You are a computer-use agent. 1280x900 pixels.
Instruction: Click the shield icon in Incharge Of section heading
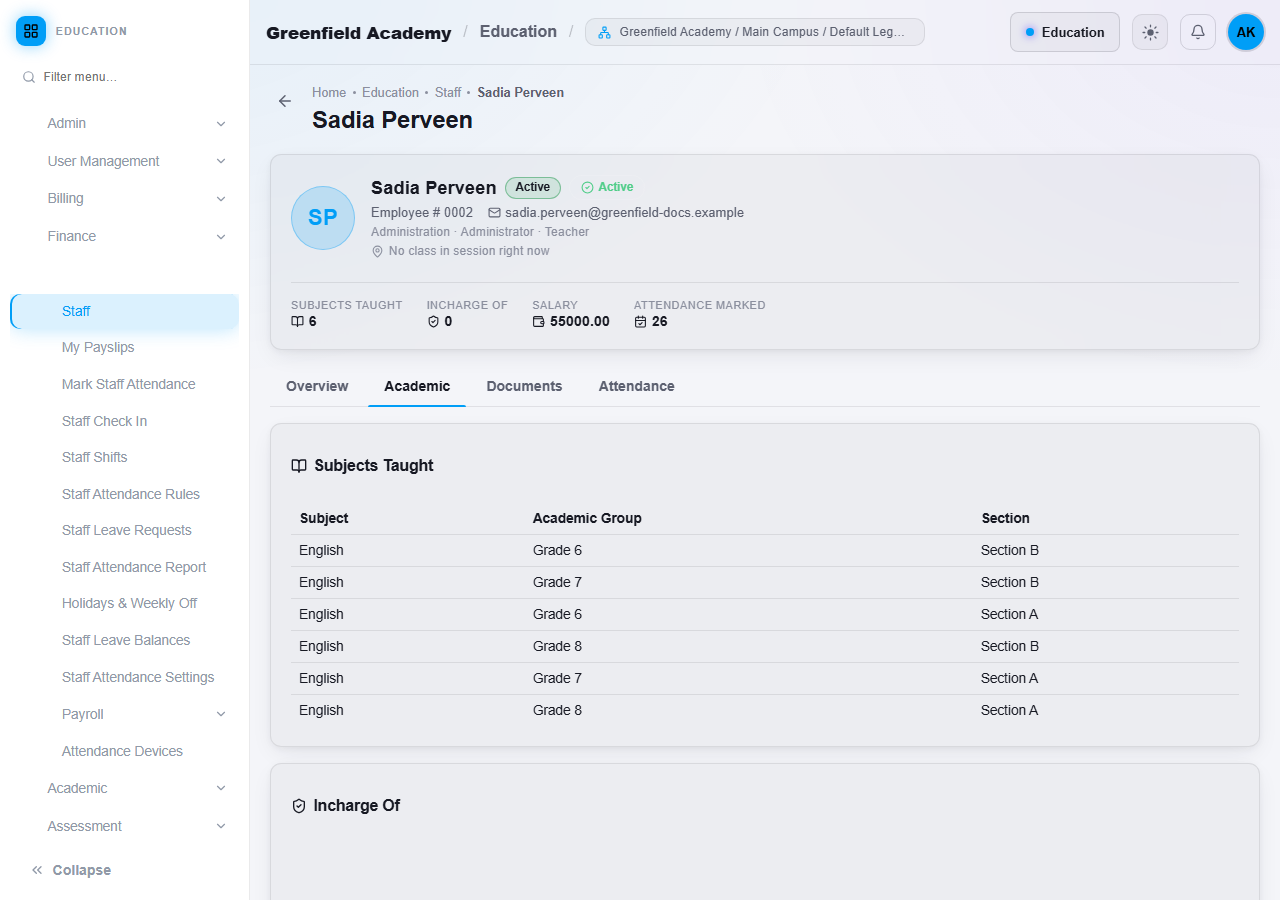298,806
